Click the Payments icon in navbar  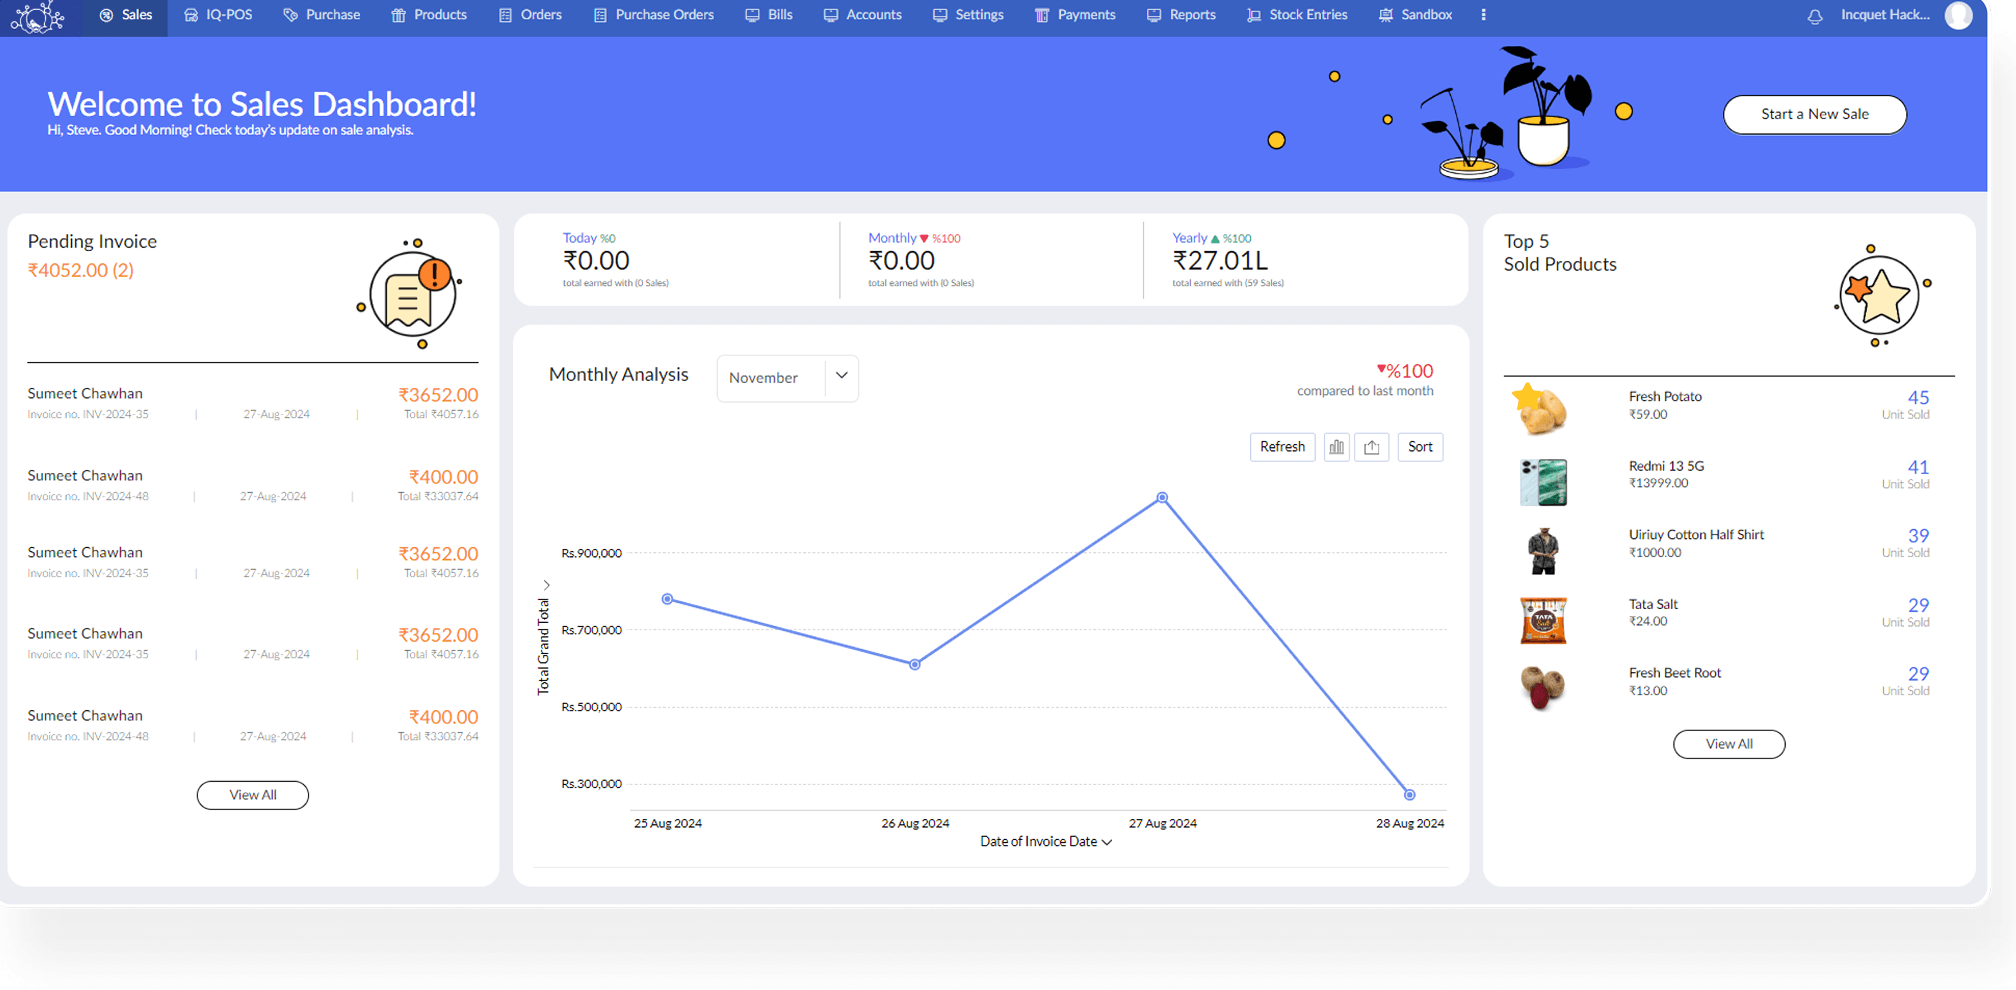(x=1041, y=15)
